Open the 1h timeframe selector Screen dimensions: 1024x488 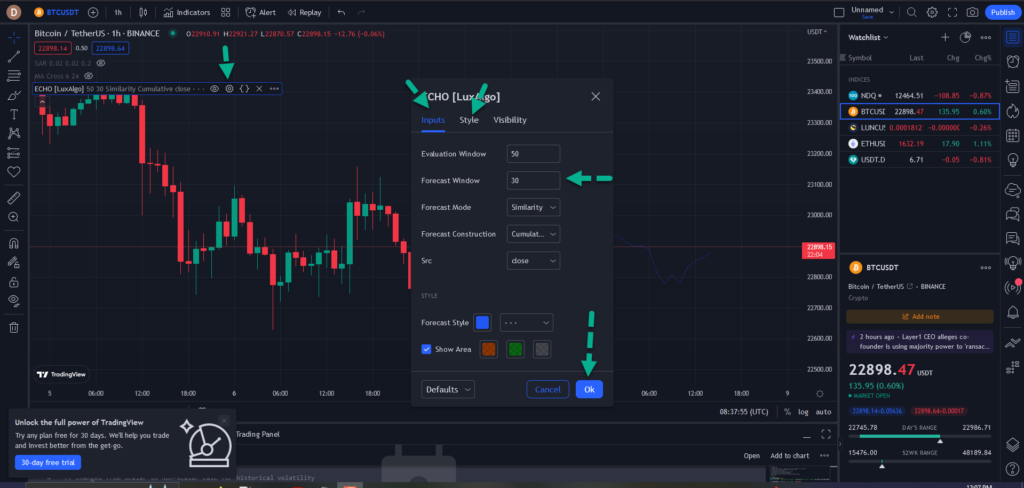click(x=118, y=12)
